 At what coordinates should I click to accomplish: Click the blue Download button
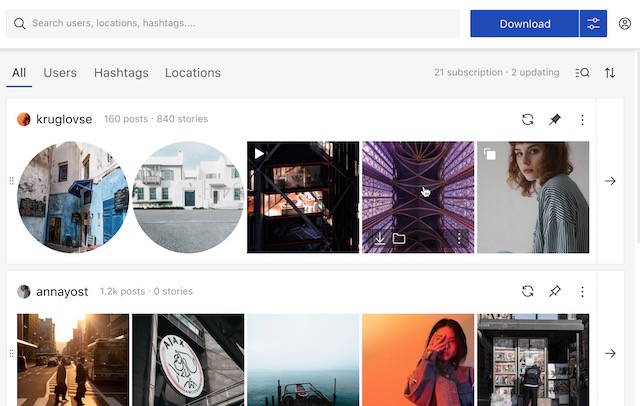524,24
